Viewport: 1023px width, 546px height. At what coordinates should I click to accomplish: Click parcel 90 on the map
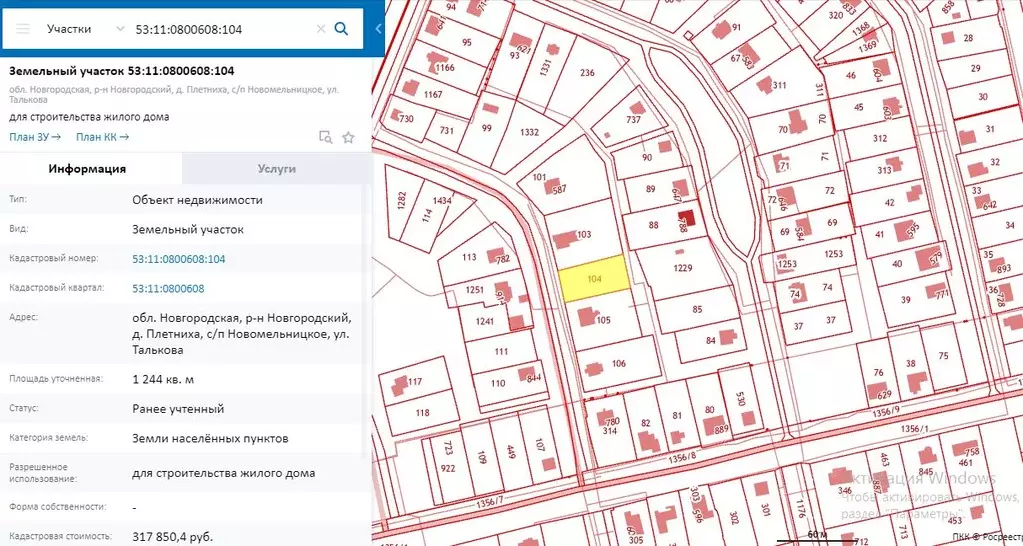[x=647, y=157]
